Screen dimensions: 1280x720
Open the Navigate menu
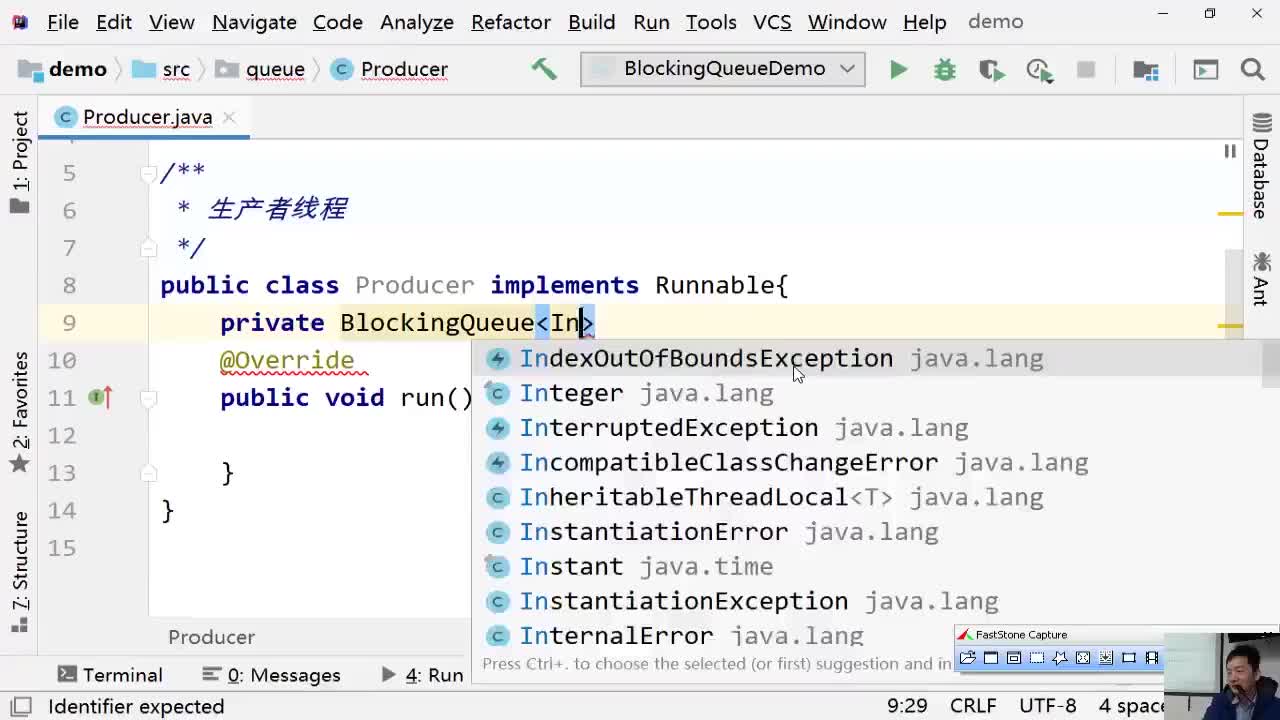pos(254,21)
